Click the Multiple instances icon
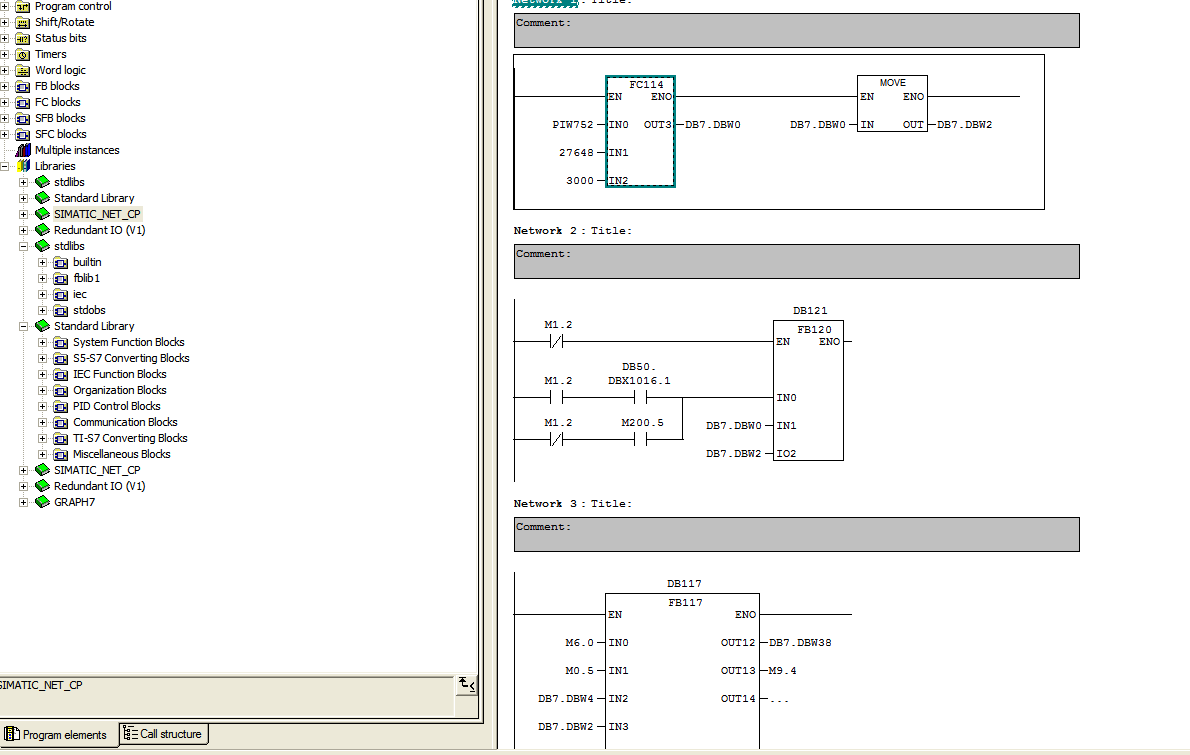This screenshot has height=755, width=1190. click(23, 150)
